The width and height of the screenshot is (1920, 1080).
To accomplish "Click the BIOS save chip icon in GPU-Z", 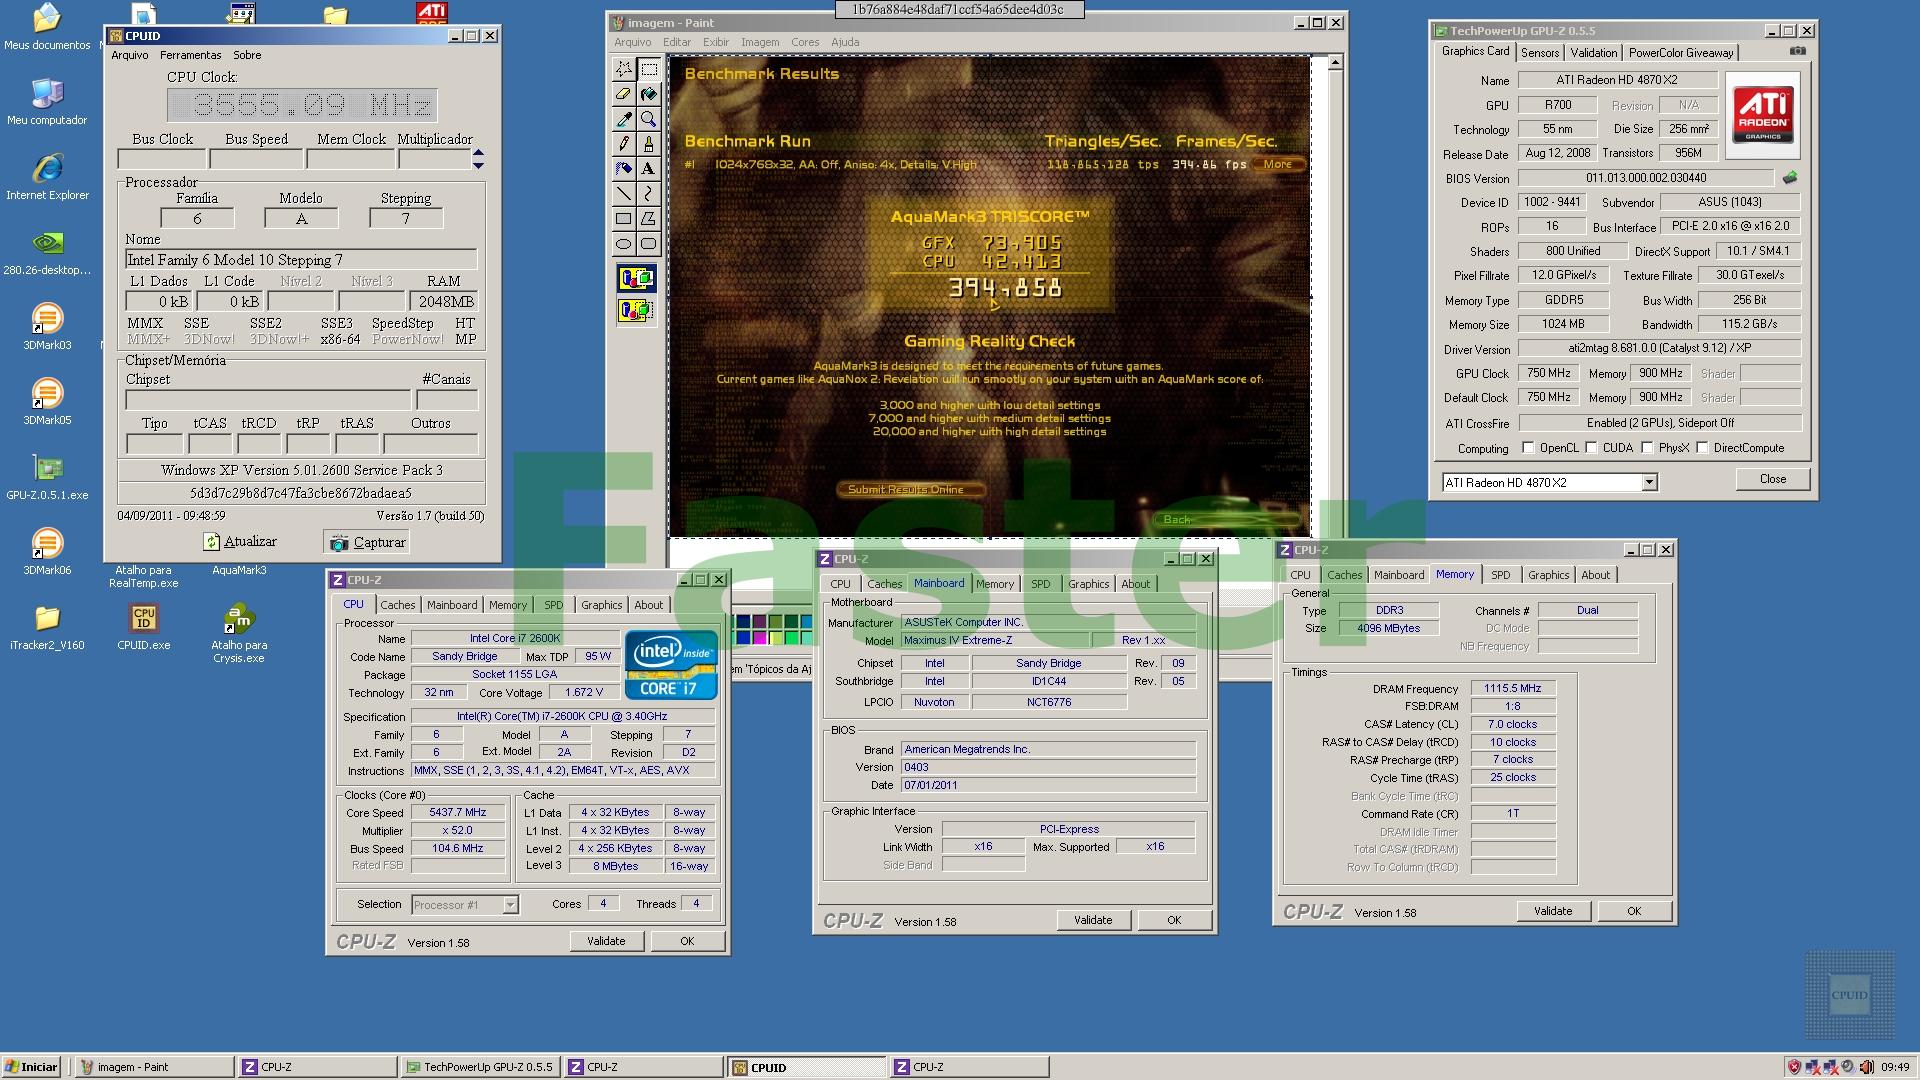I will [x=1789, y=178].
